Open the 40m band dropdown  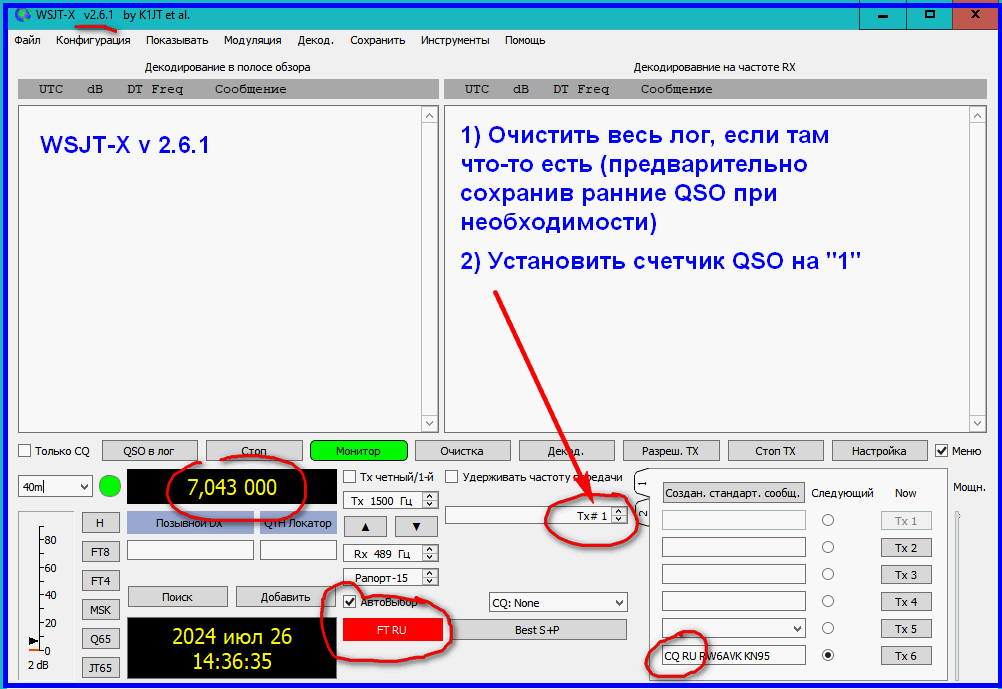click(x=55, y=487)
